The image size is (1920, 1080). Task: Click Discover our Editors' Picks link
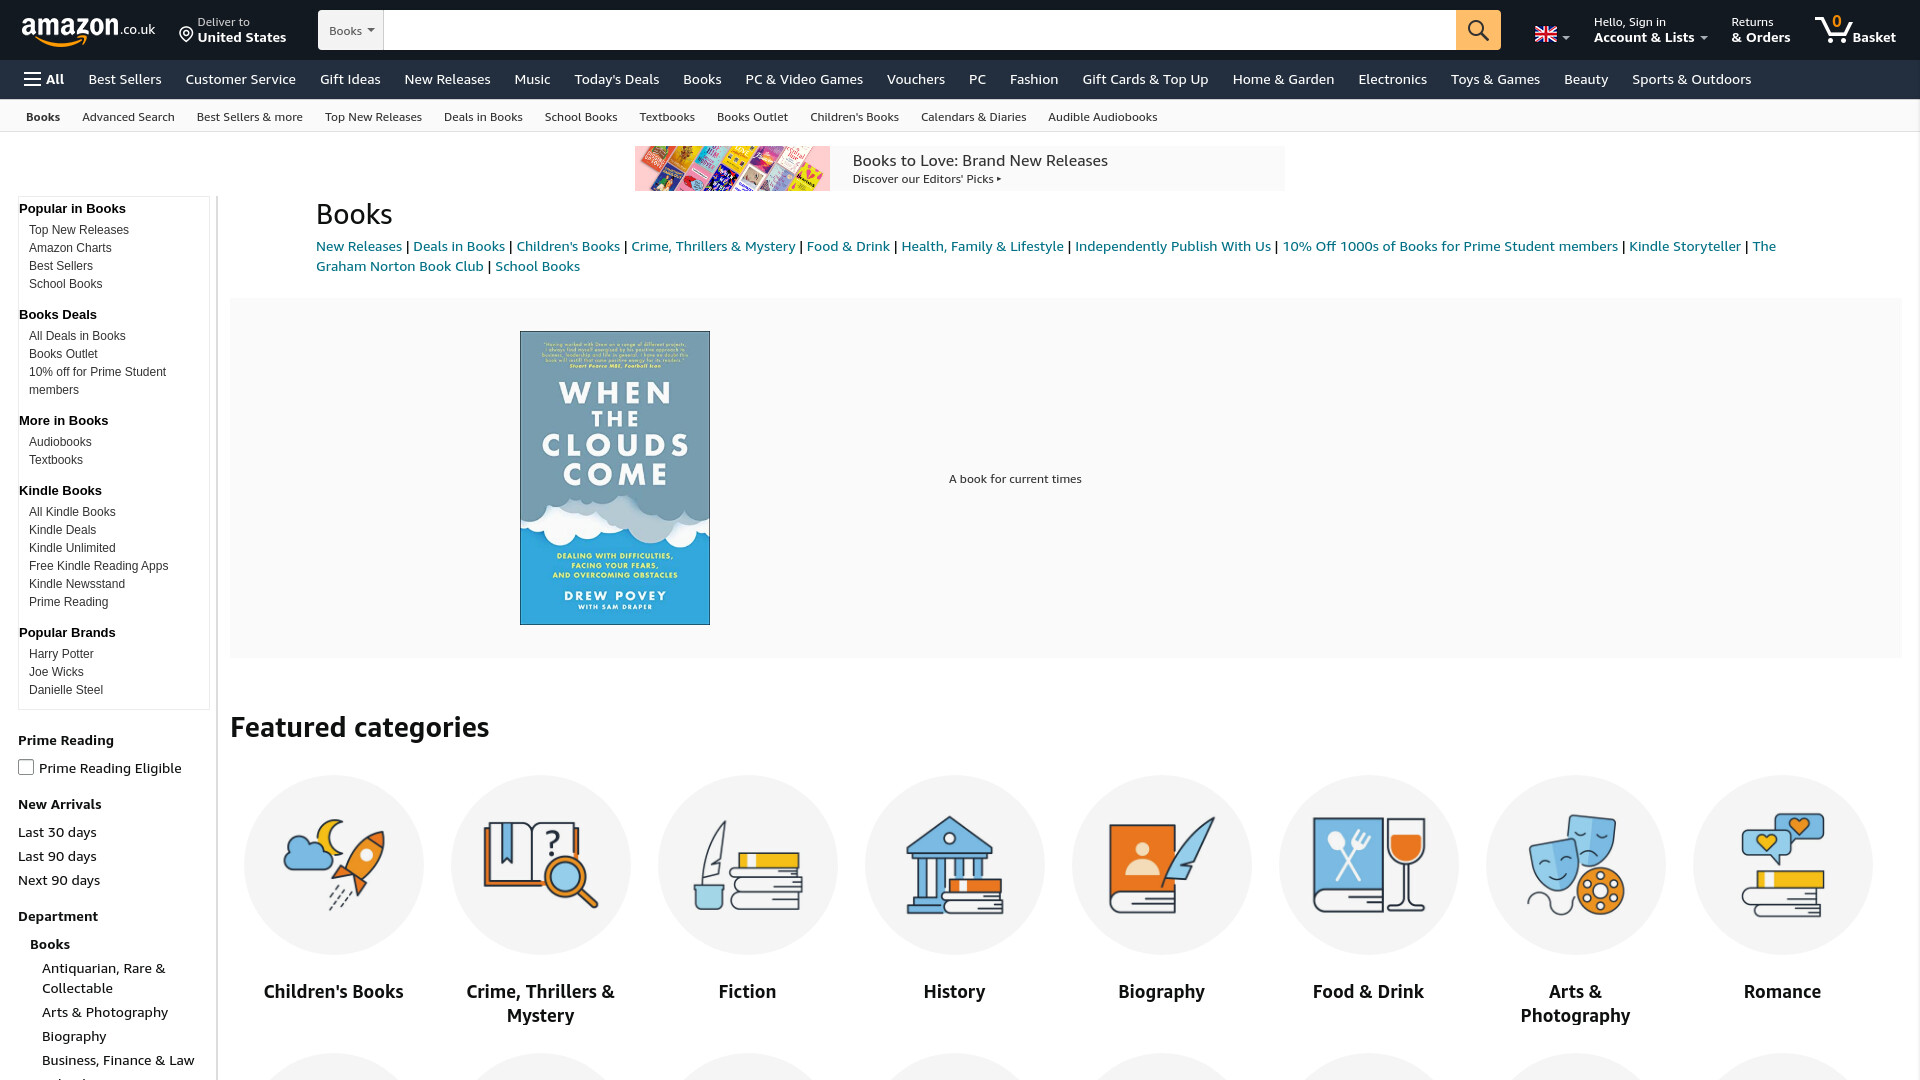[x=927, y=179]
